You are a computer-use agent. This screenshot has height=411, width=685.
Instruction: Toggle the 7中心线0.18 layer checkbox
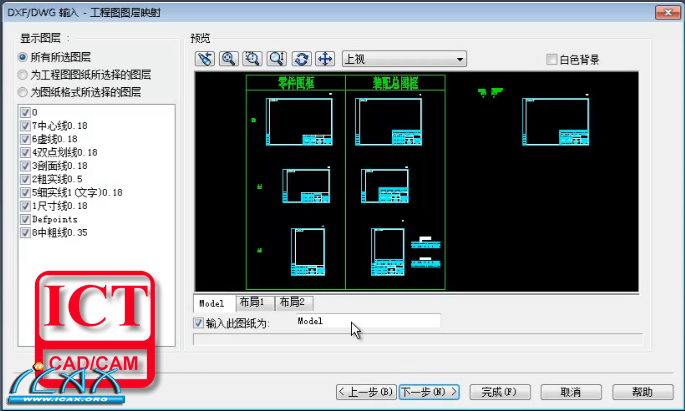coord(25,126)
